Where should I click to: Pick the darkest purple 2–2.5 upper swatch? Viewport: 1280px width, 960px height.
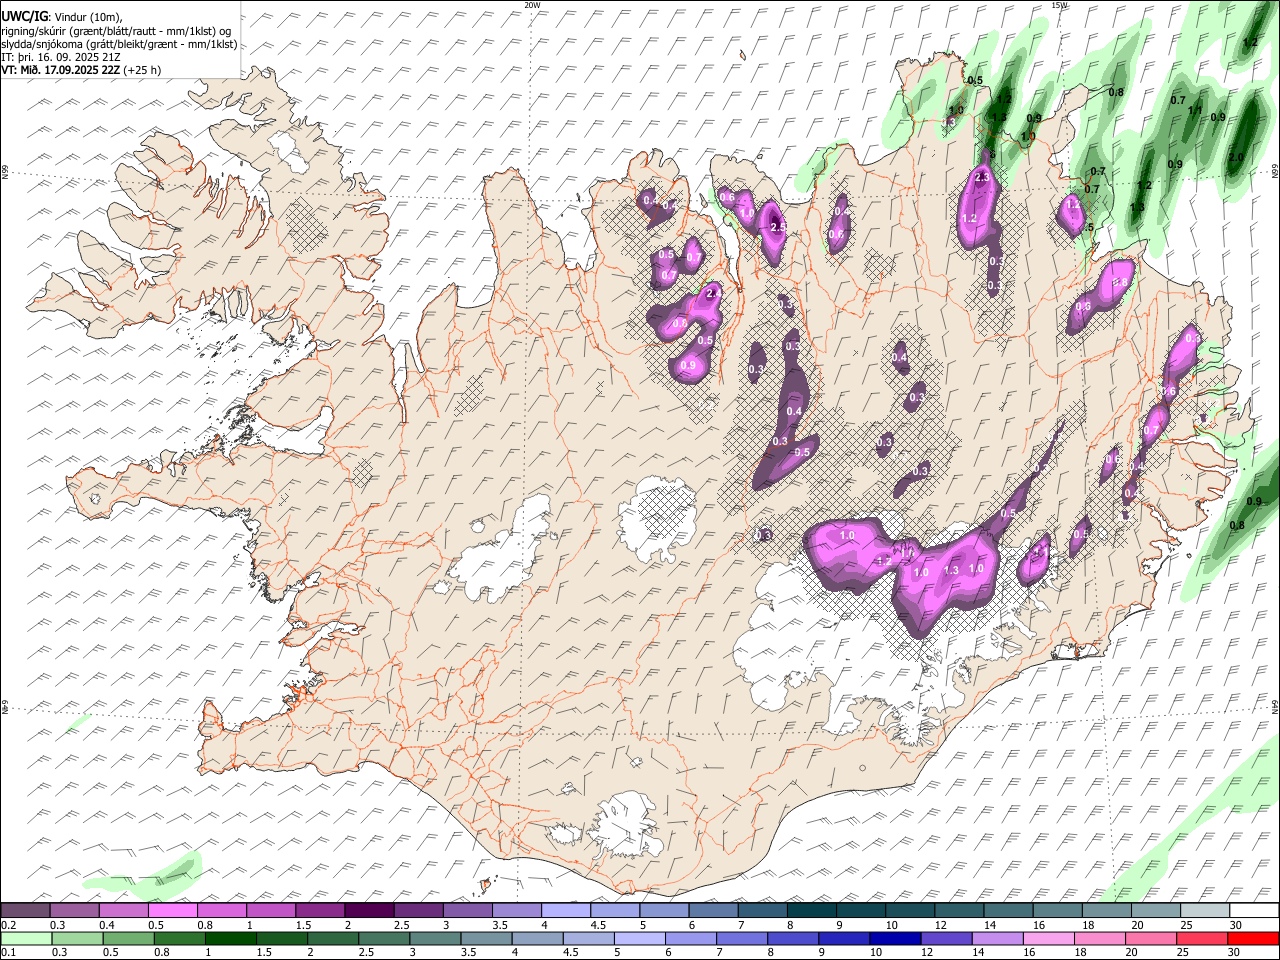coord(368,911)
